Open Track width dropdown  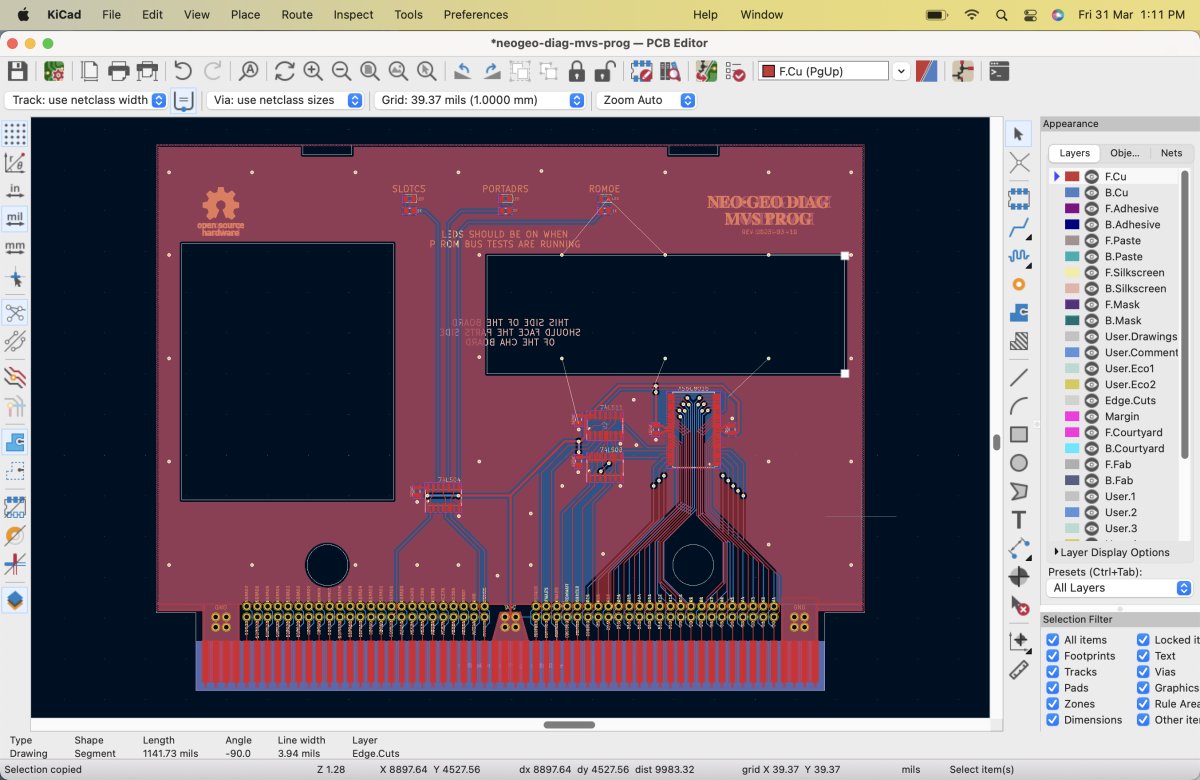pos(86,100)
